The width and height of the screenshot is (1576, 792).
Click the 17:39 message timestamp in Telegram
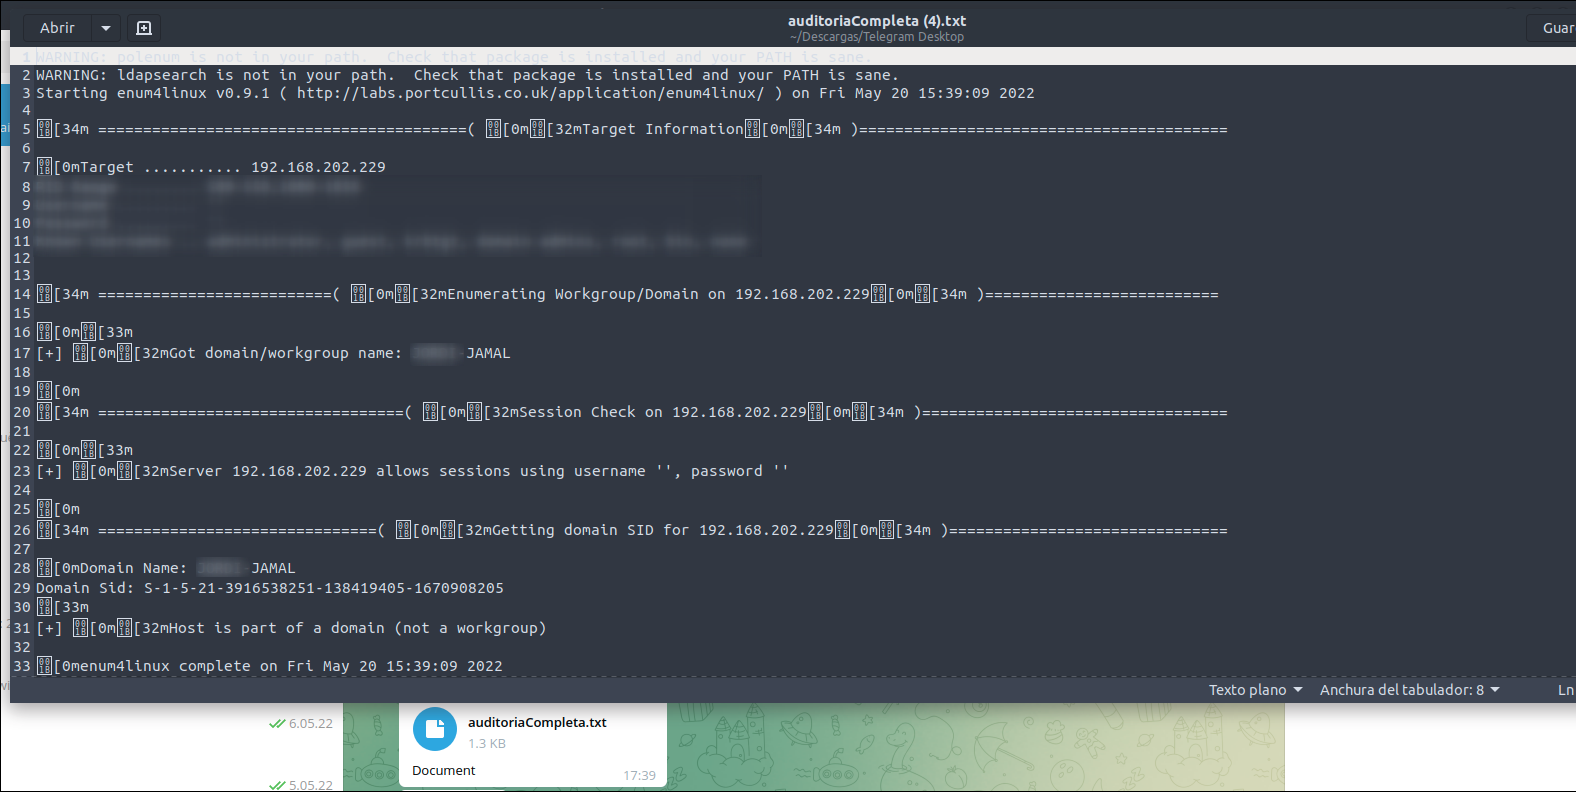(639, 775)
